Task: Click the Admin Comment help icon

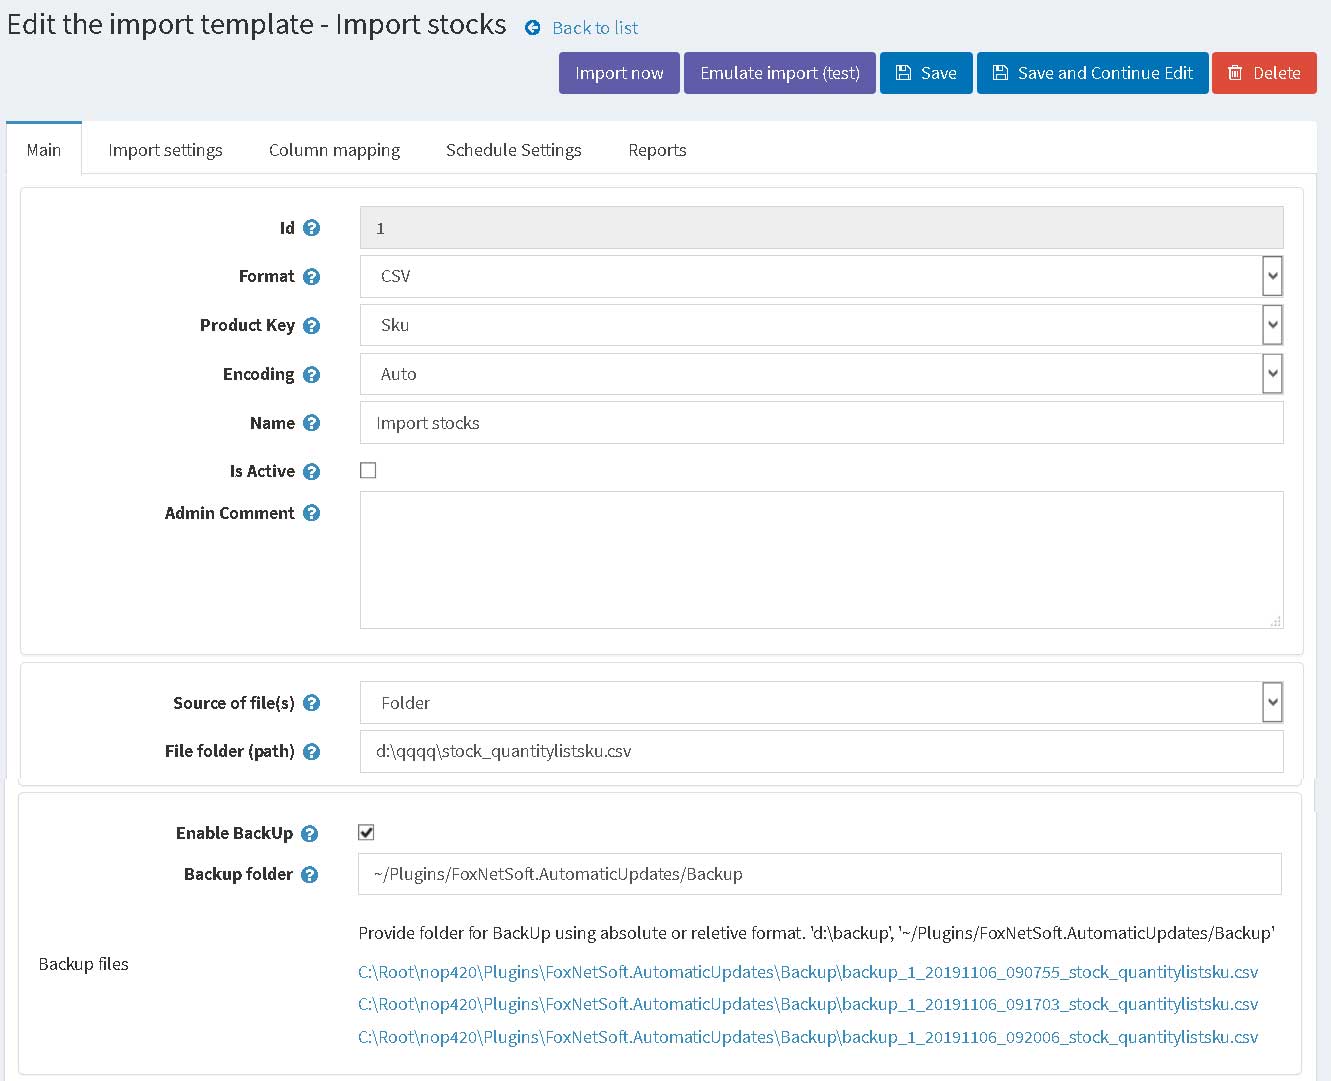Action: (311, 514)
